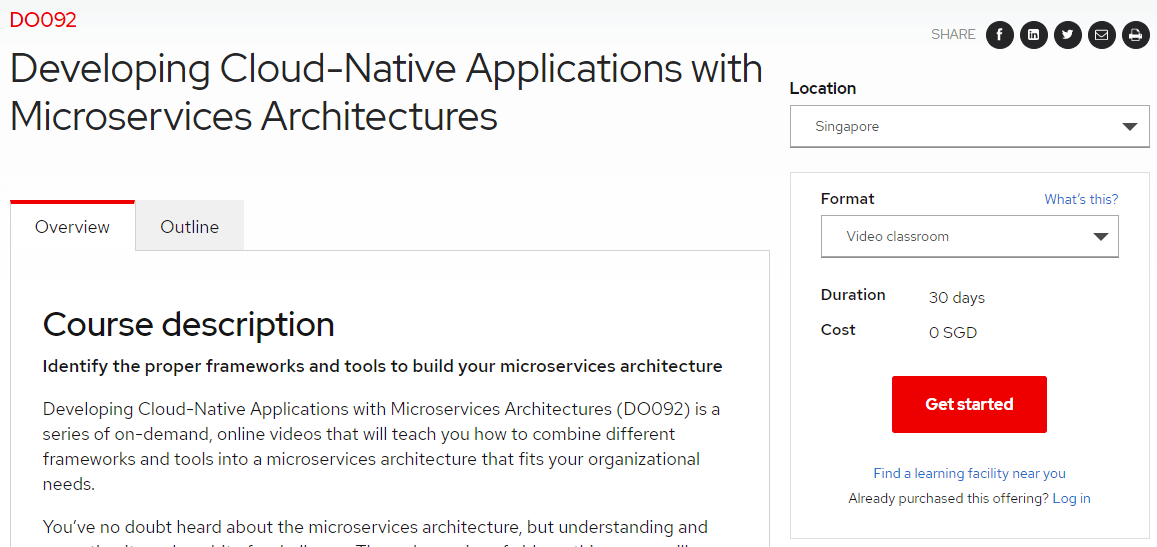Screen dimensions: 1157x547
Task: Share the course on Facebook
Action: 1000,35
